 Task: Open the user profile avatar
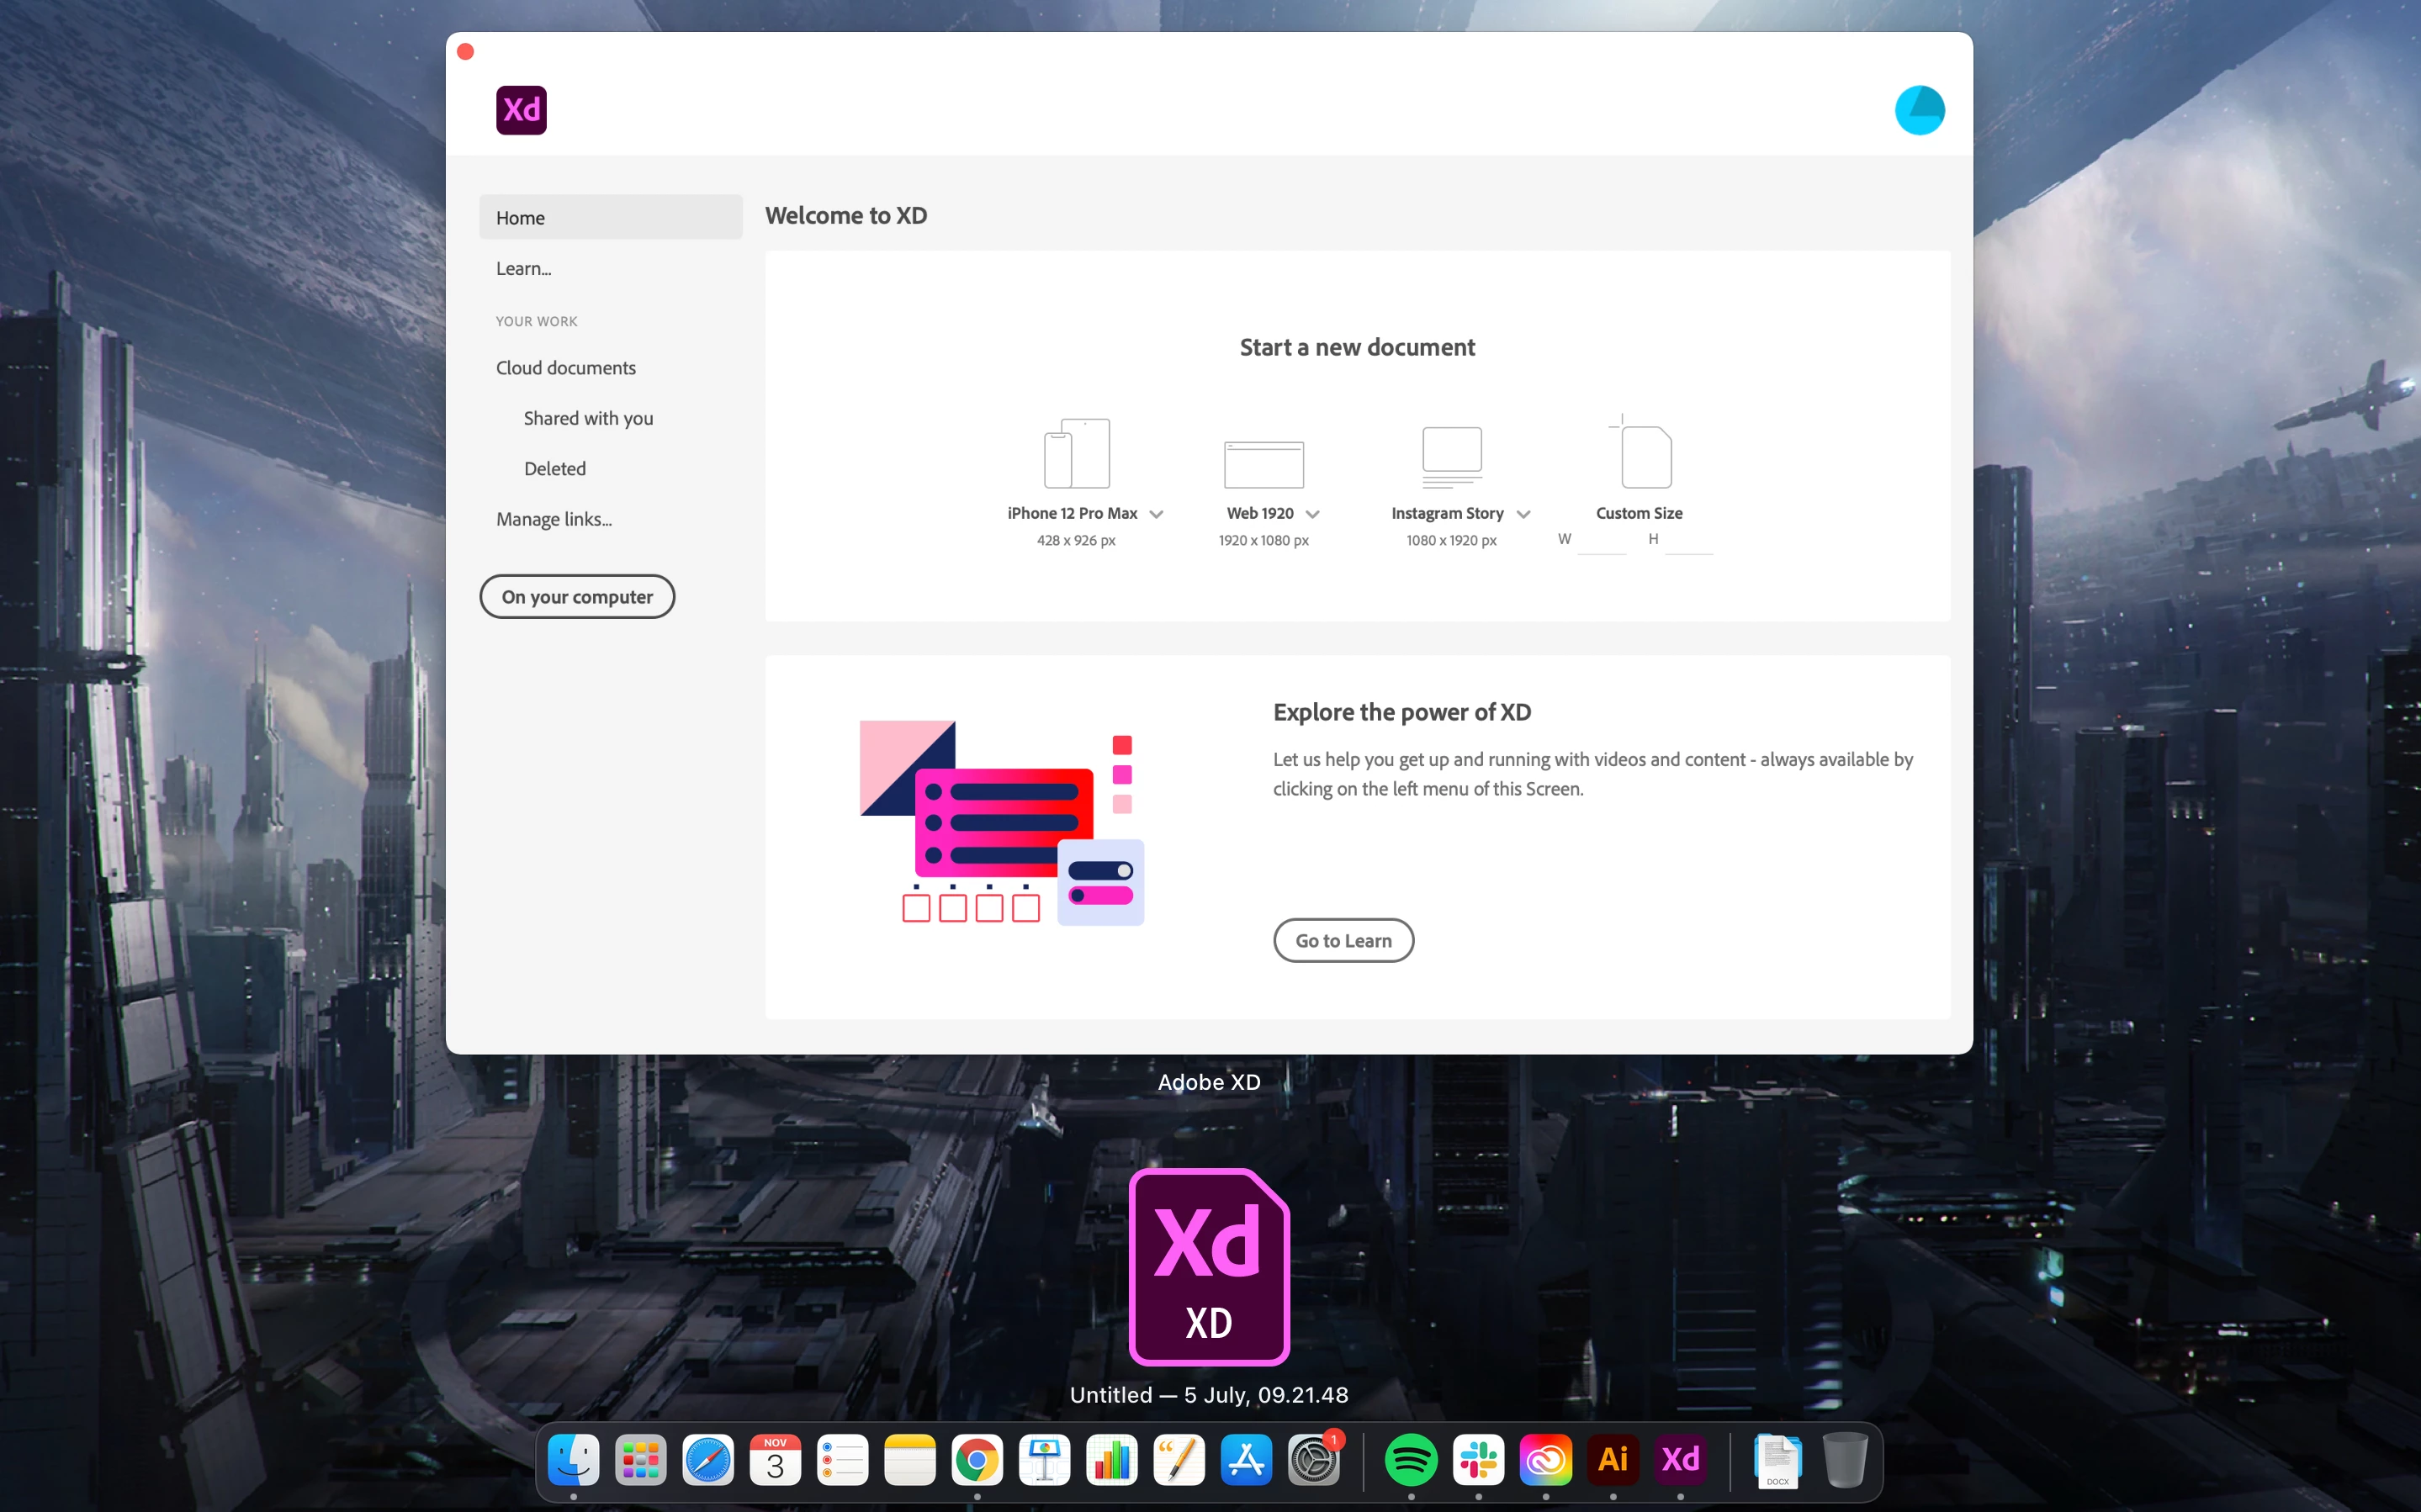pyautogui.click(x=1918, y=110)
